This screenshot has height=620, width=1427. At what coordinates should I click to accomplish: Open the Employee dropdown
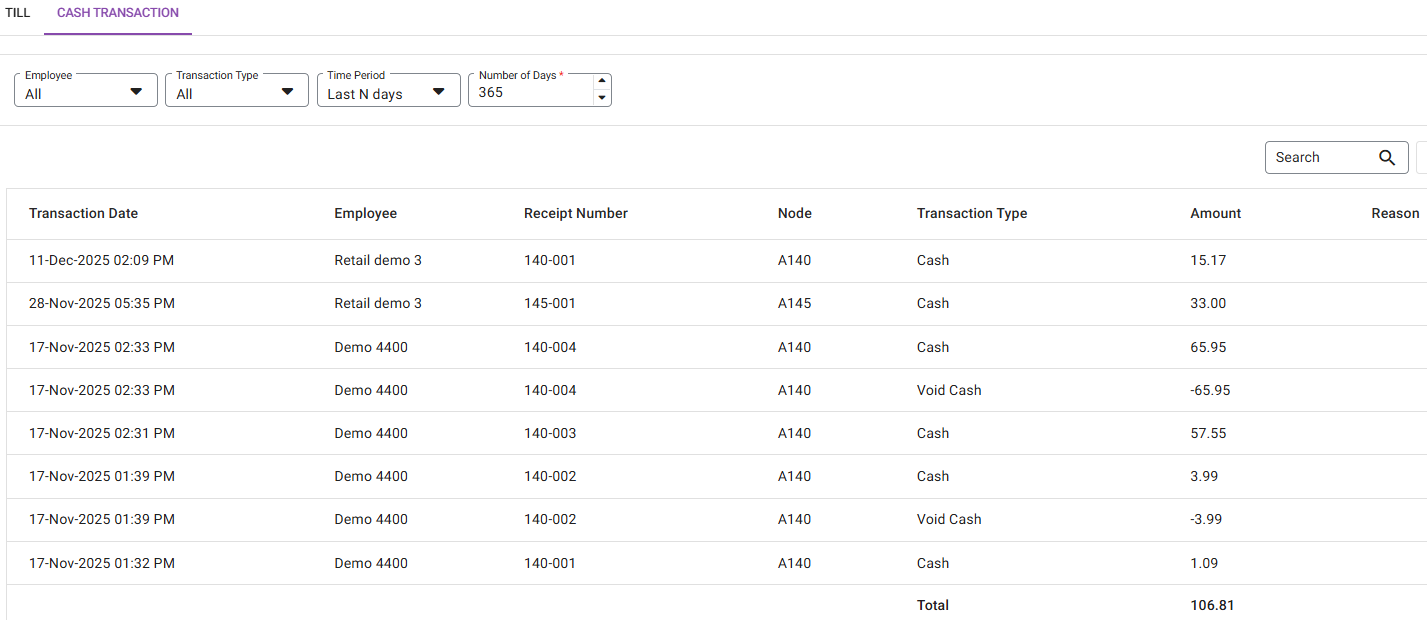(x=86, y=92)
